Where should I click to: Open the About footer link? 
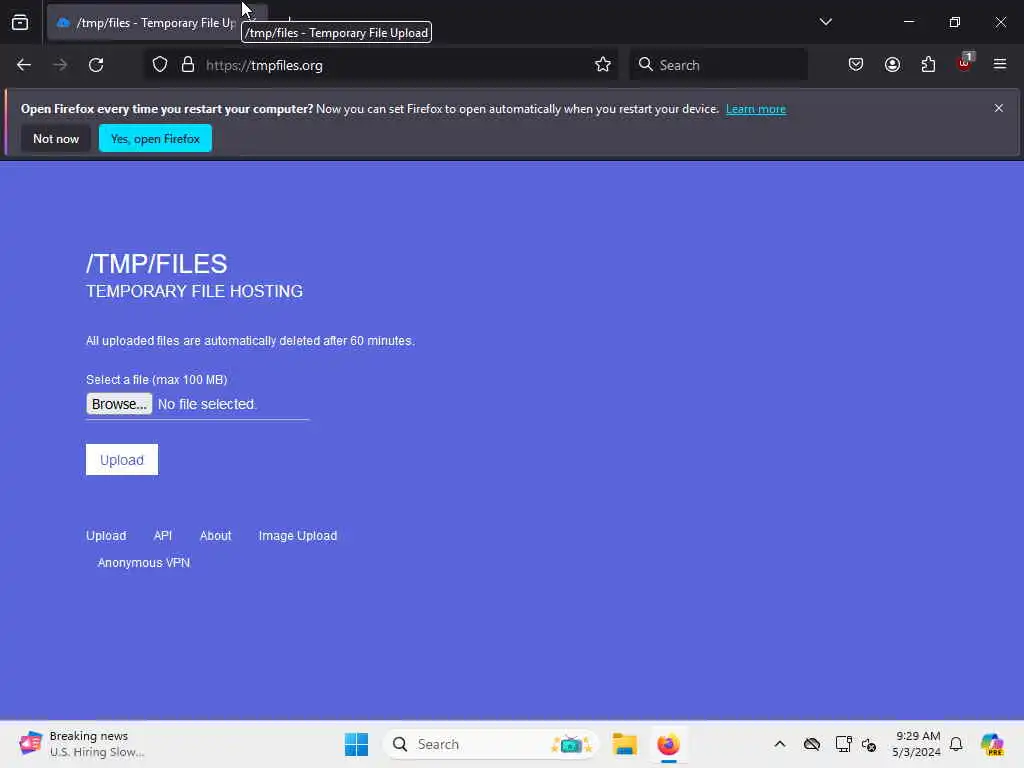216,536
